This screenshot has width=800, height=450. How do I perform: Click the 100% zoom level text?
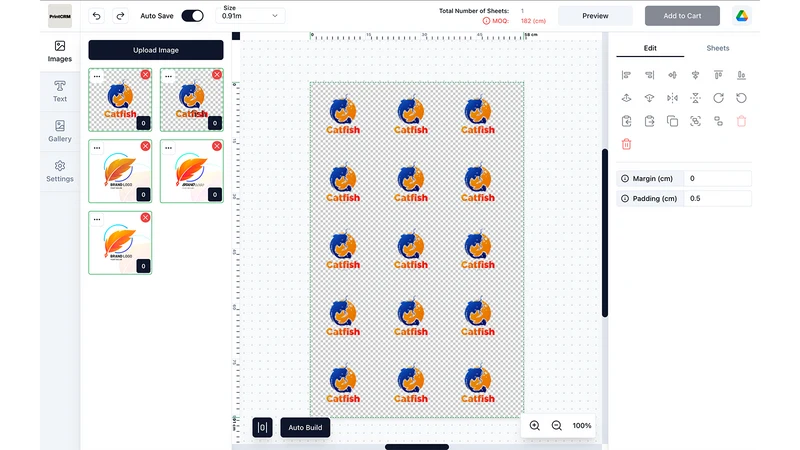click(582, 426)
